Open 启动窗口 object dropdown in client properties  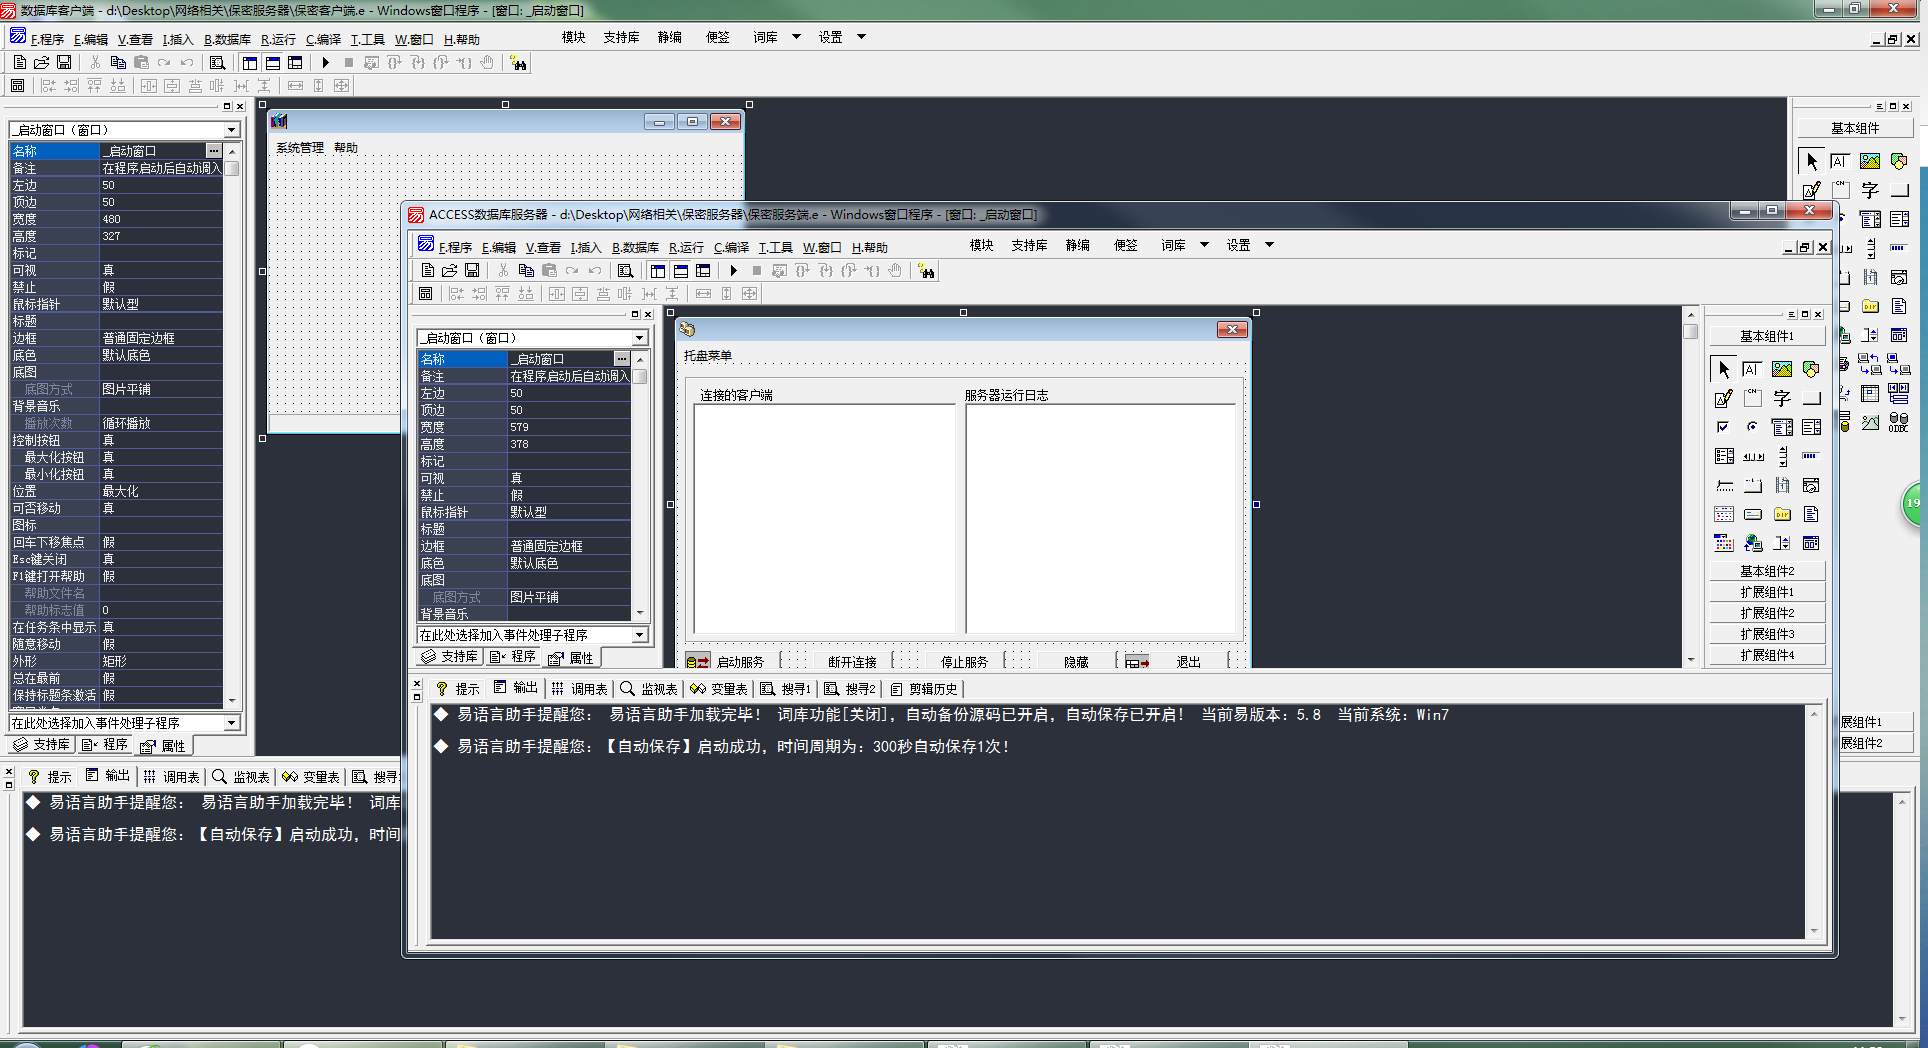pos(232,130)
